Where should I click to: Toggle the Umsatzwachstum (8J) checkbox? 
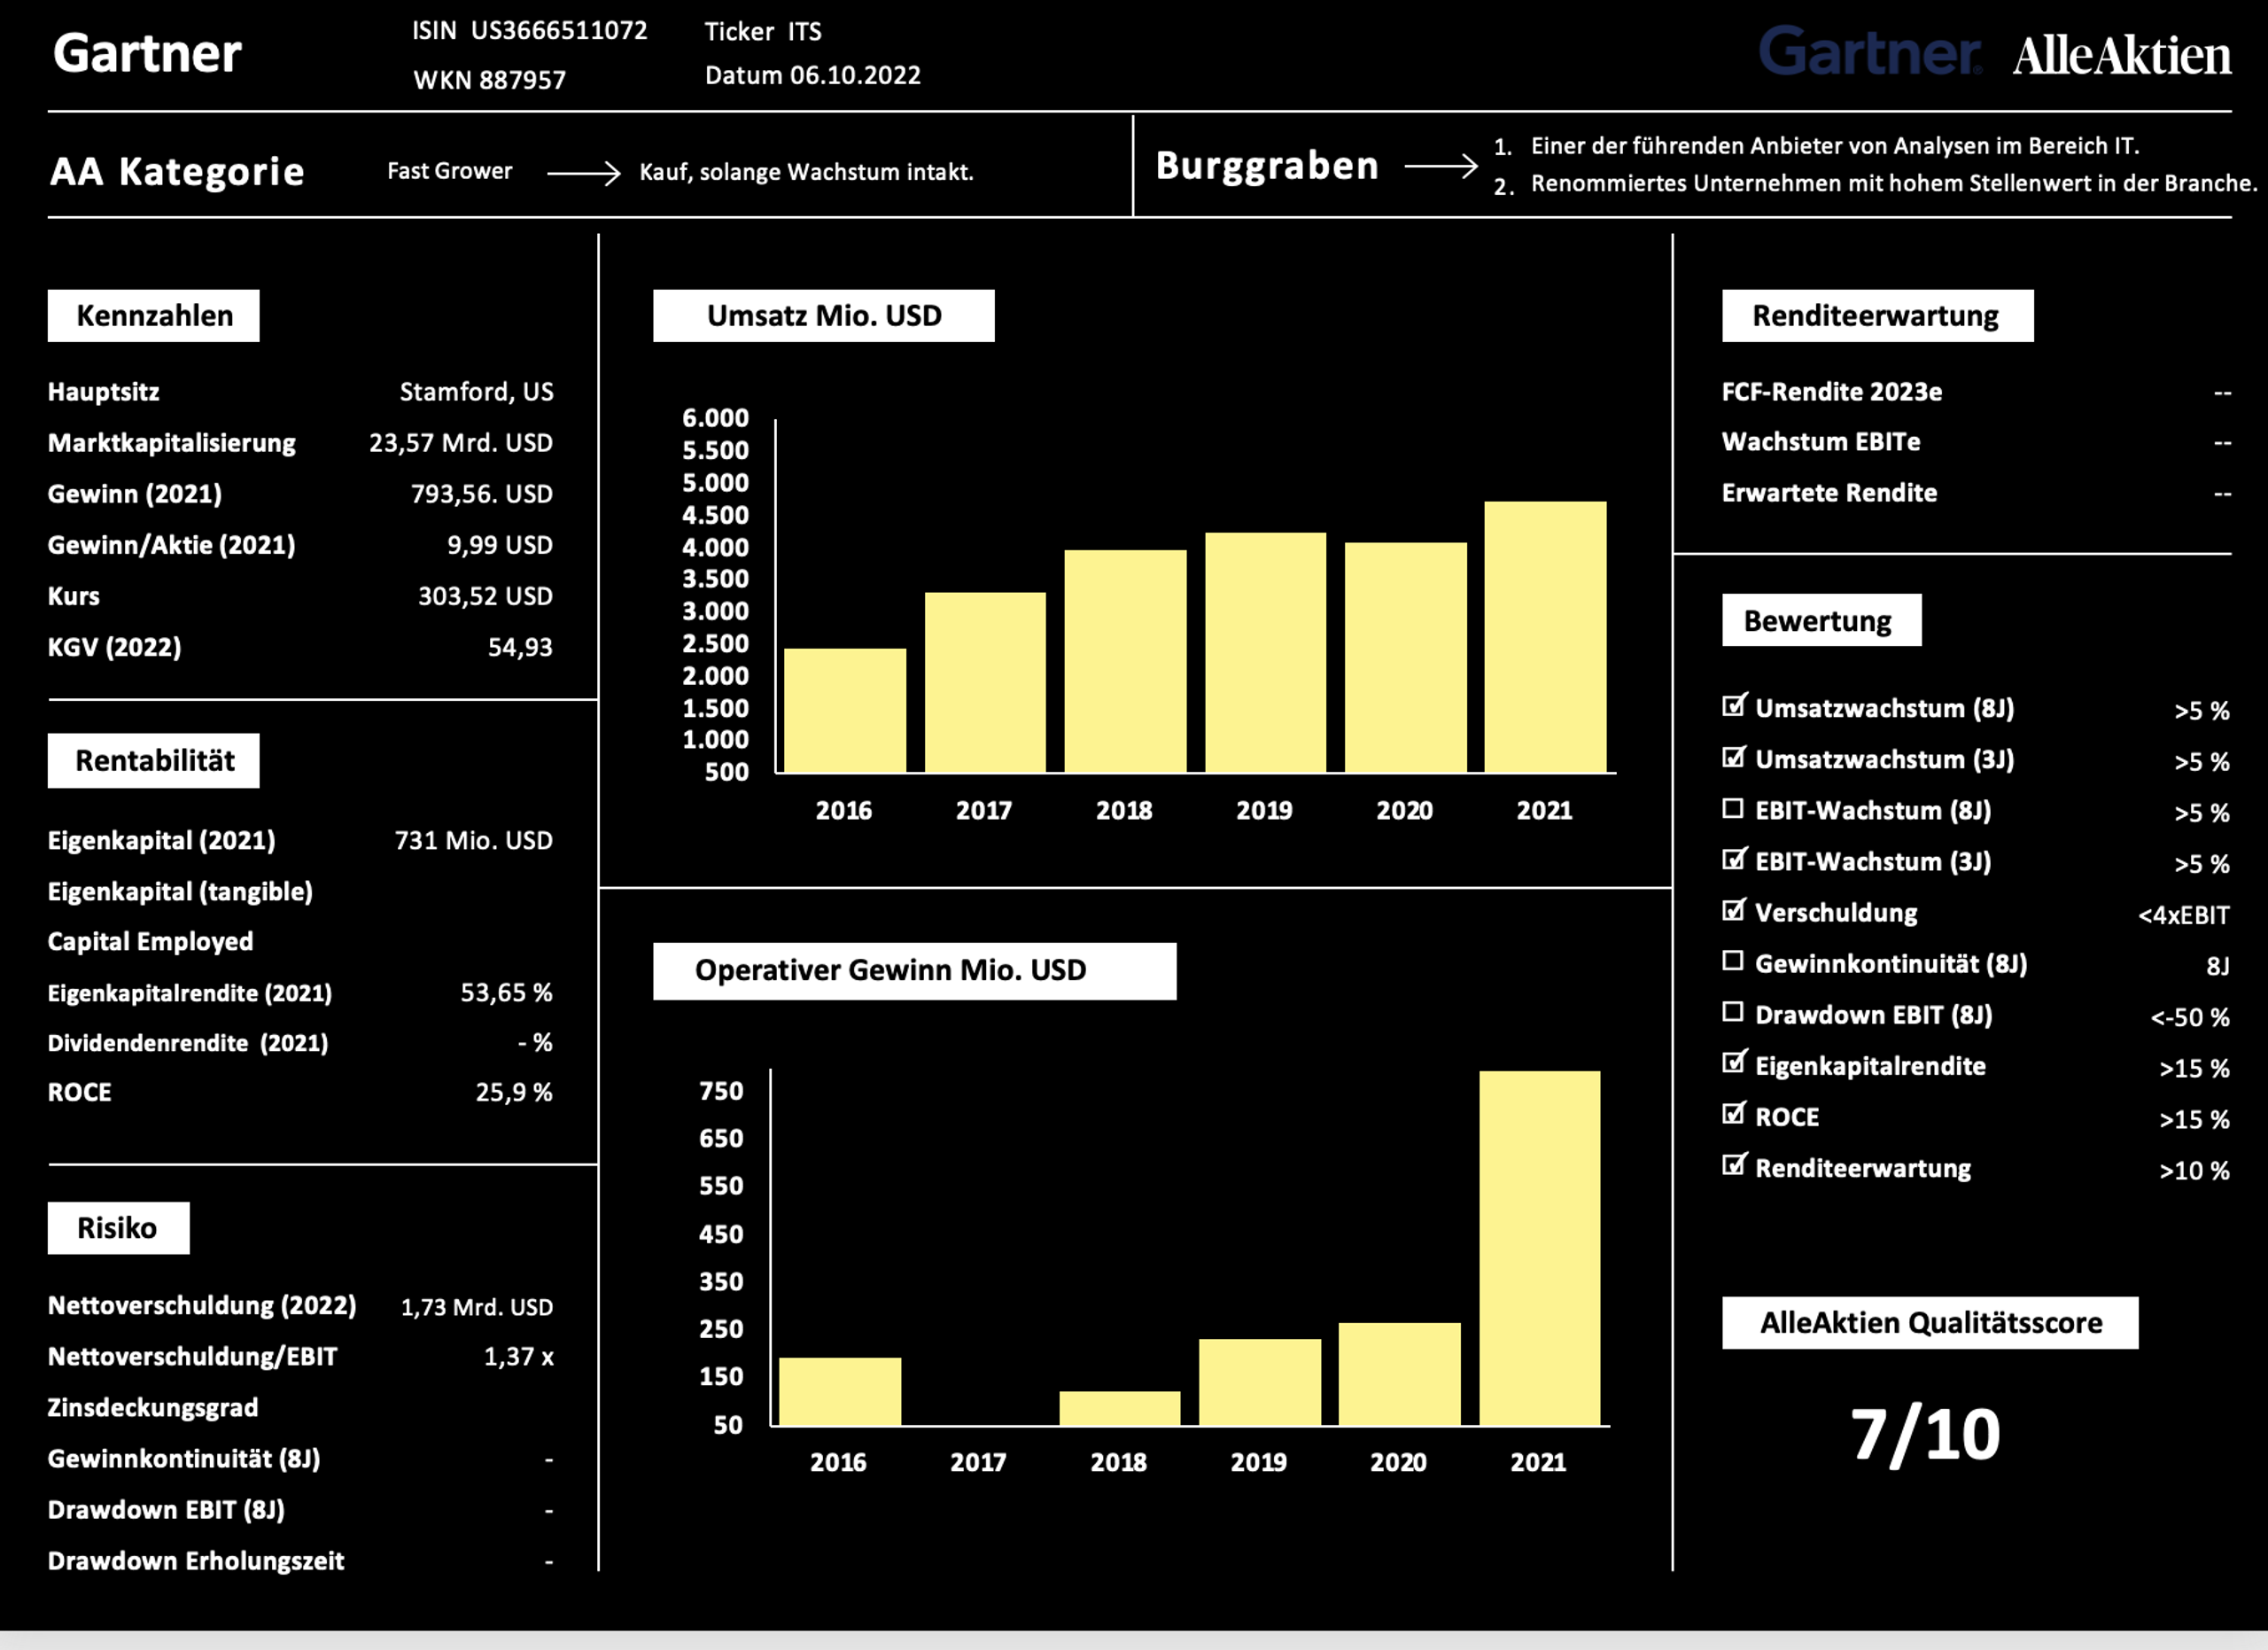point(1733,706)
